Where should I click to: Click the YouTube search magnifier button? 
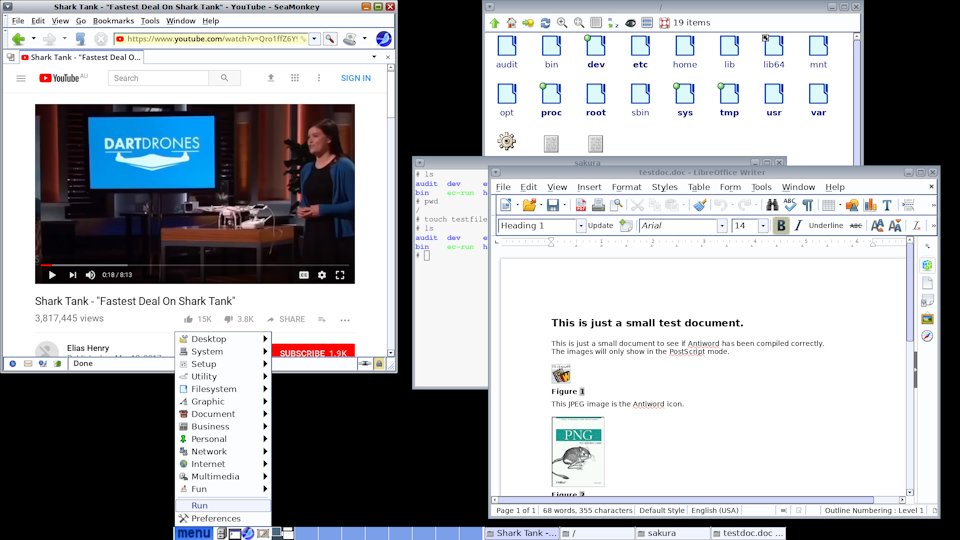pos(224,78)
